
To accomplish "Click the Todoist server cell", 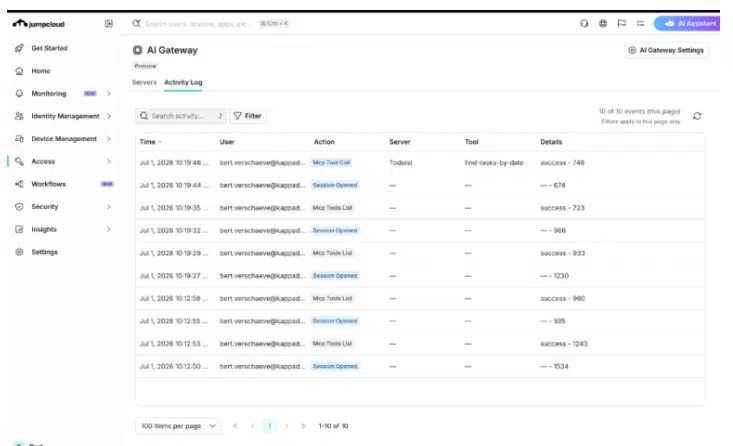I will 401,163.
